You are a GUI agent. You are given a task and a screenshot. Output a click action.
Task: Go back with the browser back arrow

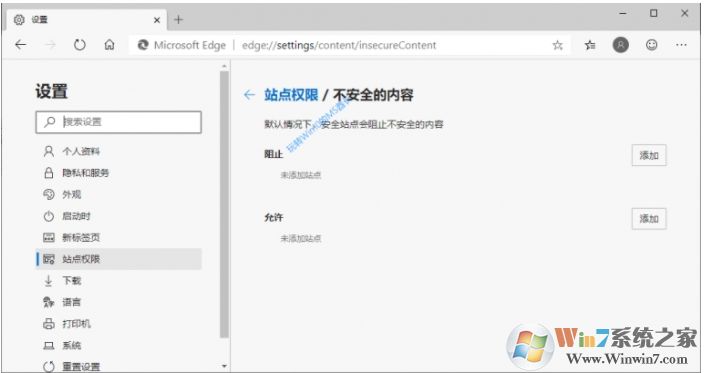21,44
